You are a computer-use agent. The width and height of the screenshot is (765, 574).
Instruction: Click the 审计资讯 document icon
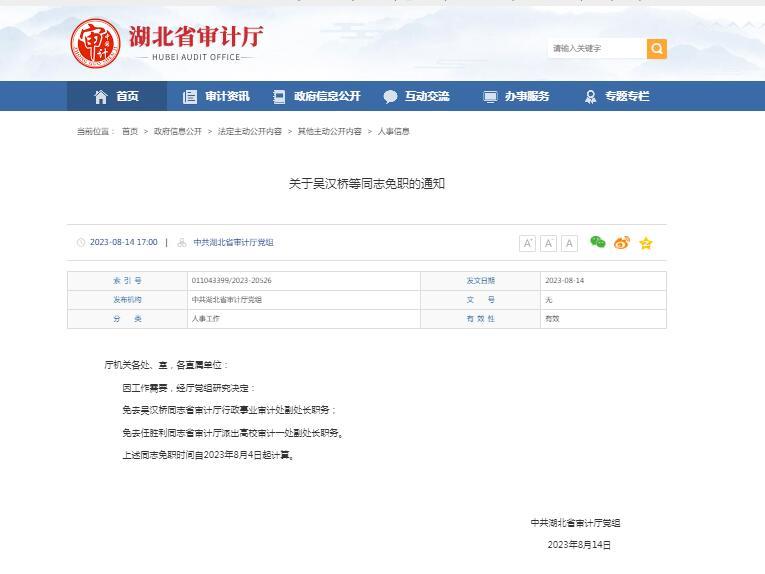click(x=190, y=97)
